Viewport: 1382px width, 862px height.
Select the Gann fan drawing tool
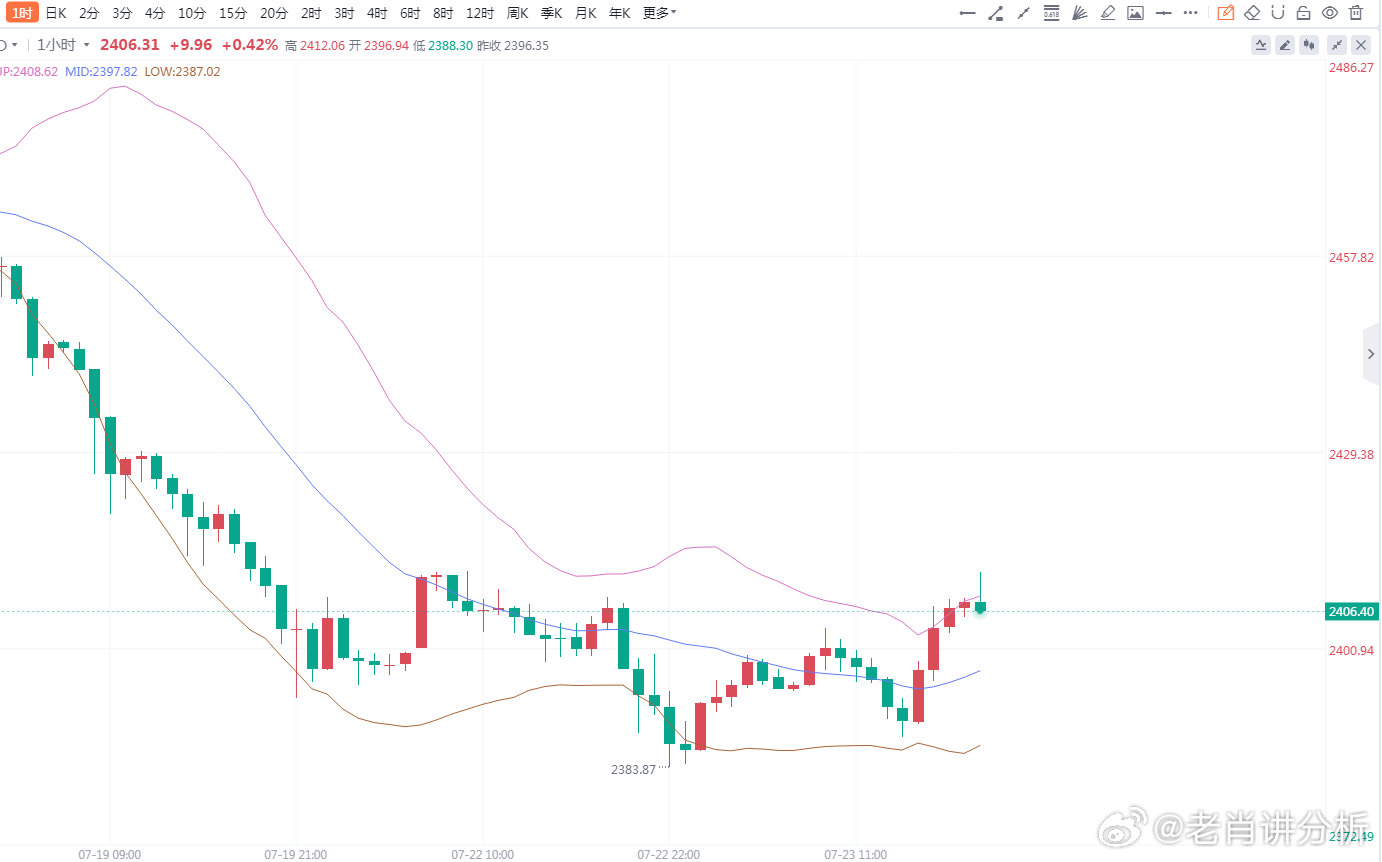[1079, 13]
